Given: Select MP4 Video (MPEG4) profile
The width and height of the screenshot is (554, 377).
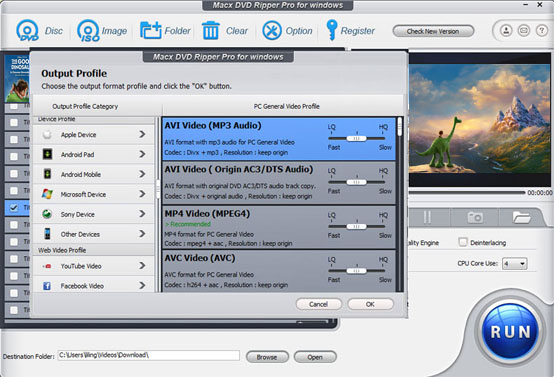Looking at the screenshot, I should coord(279,227).
